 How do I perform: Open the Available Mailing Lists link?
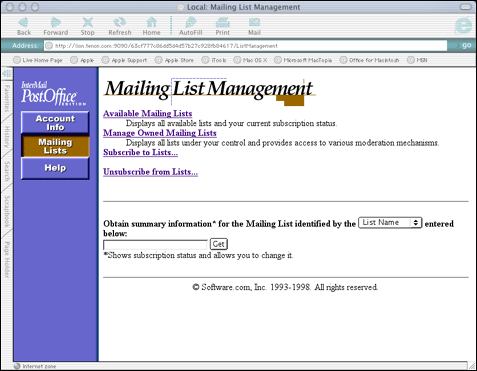(148, 114)
